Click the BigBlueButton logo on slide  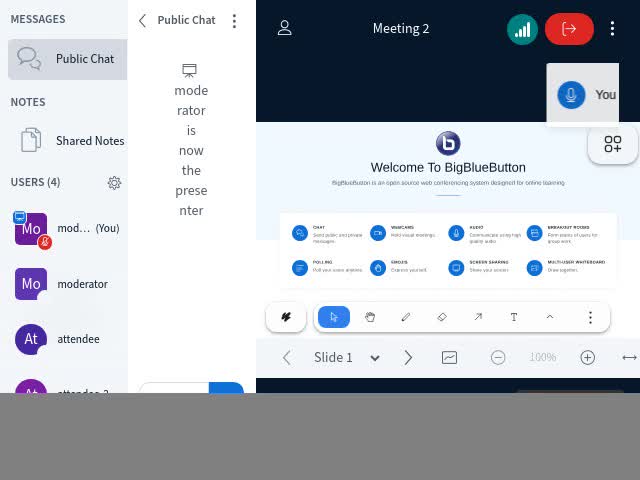coord(448,144)
